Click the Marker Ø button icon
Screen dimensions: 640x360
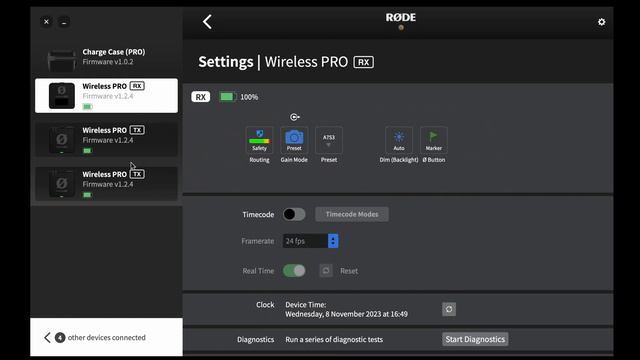click(x=433, y=140)
